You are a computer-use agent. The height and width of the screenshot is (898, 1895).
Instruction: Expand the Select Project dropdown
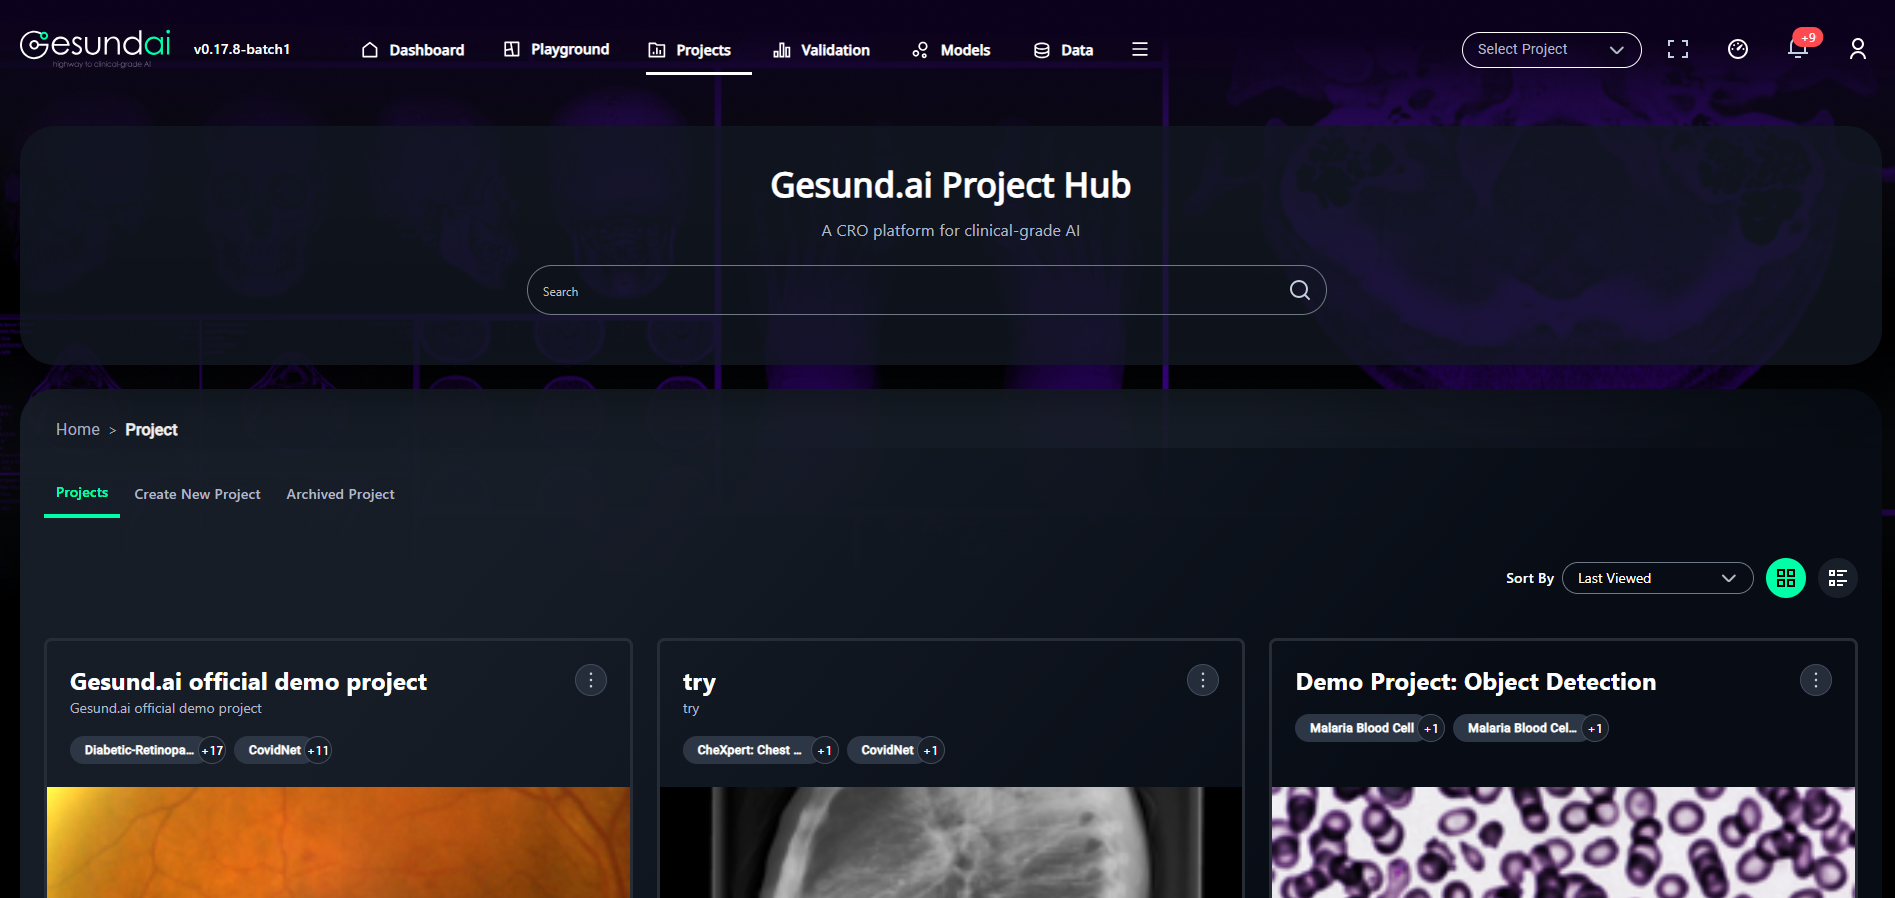click(1551, 50)
